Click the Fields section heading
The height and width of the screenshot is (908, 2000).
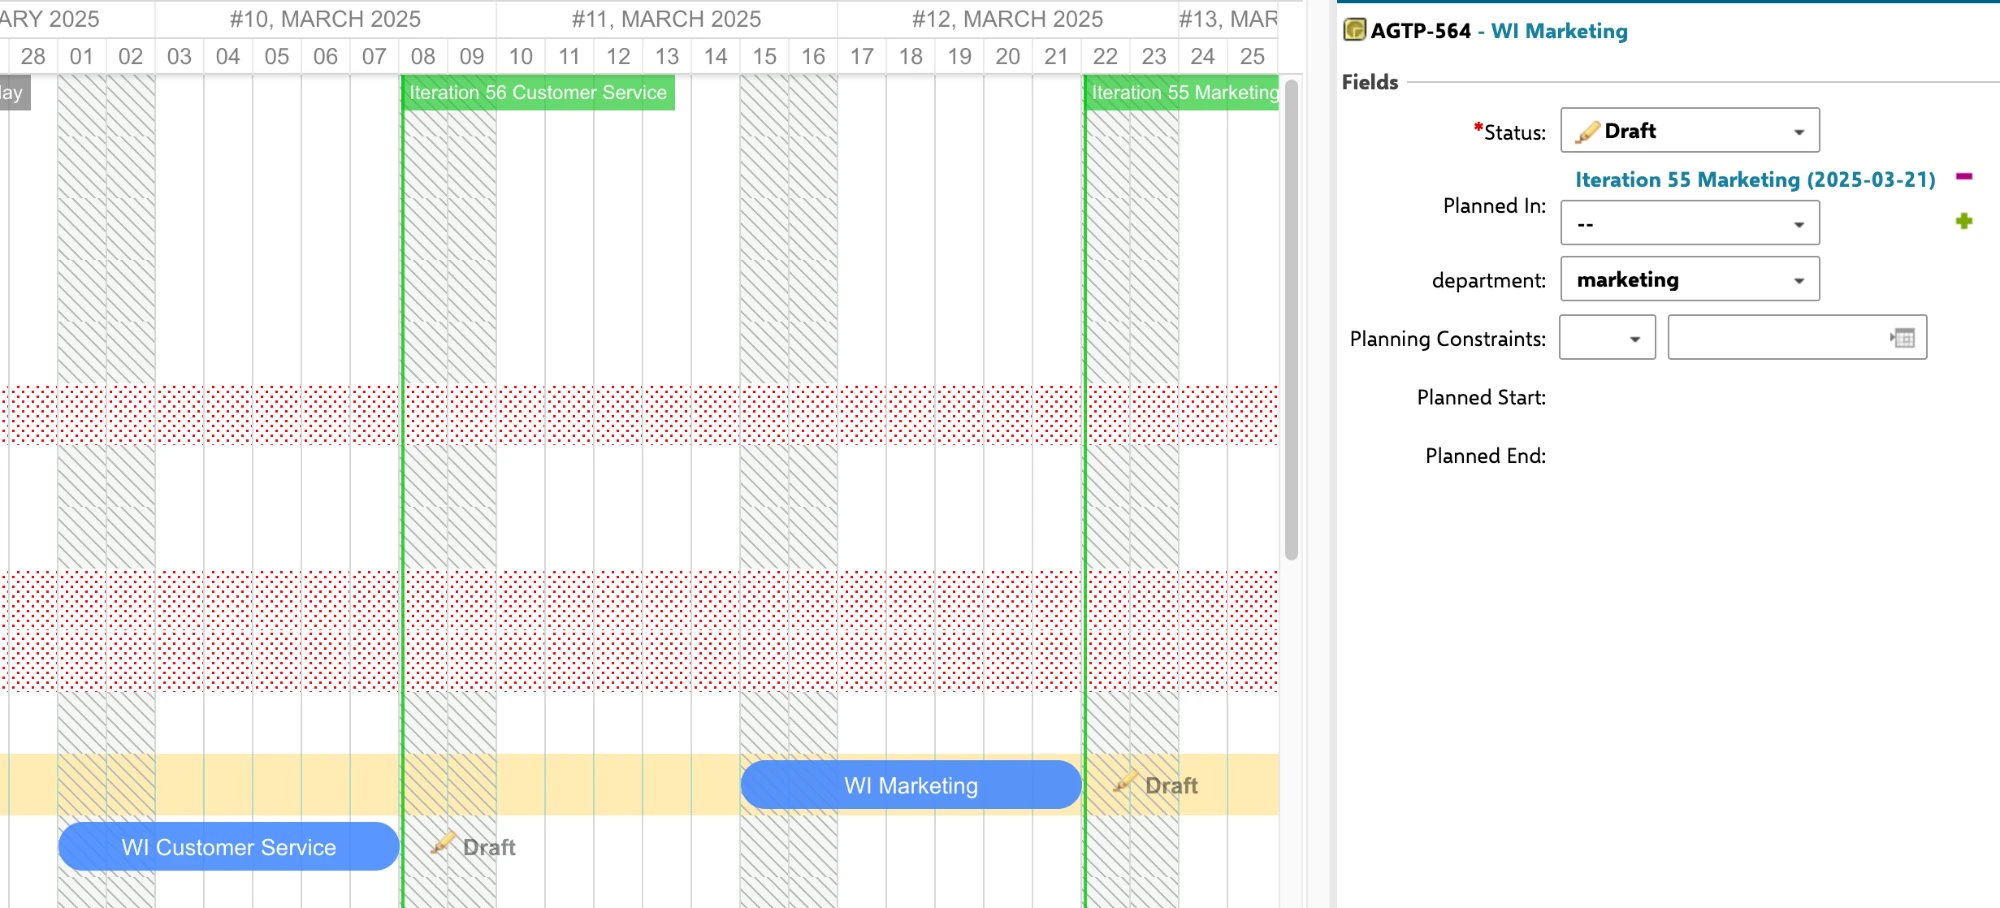[x=1370, y=82]
